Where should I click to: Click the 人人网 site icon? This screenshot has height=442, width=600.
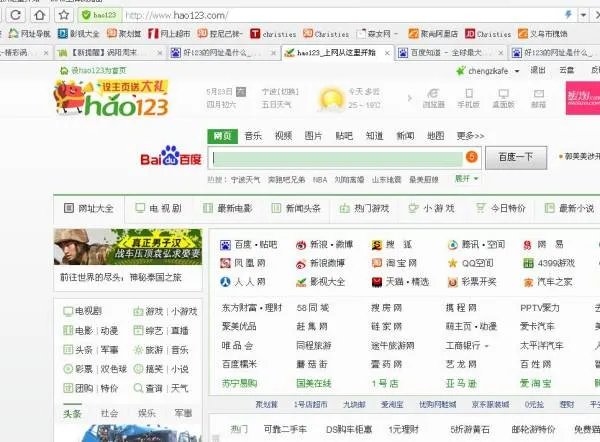[225, 282]
